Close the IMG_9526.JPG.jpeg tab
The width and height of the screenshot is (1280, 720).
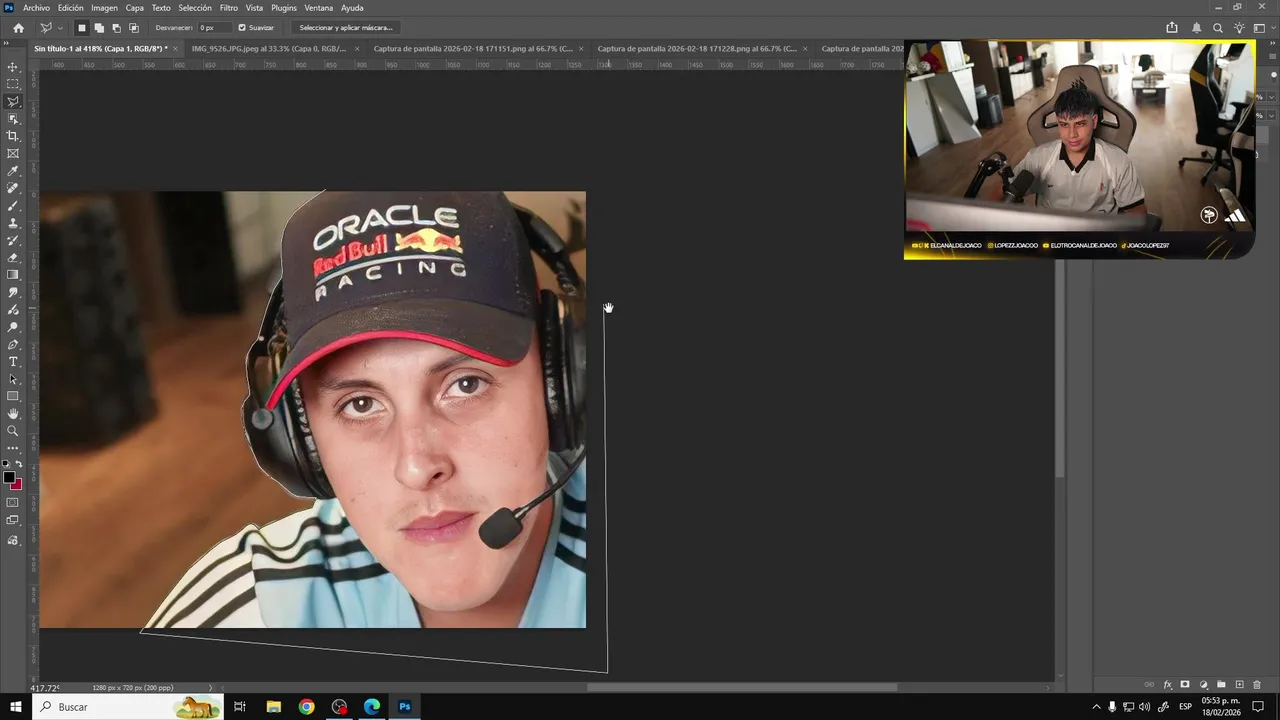pyautogui.click(x=357, y=48)
